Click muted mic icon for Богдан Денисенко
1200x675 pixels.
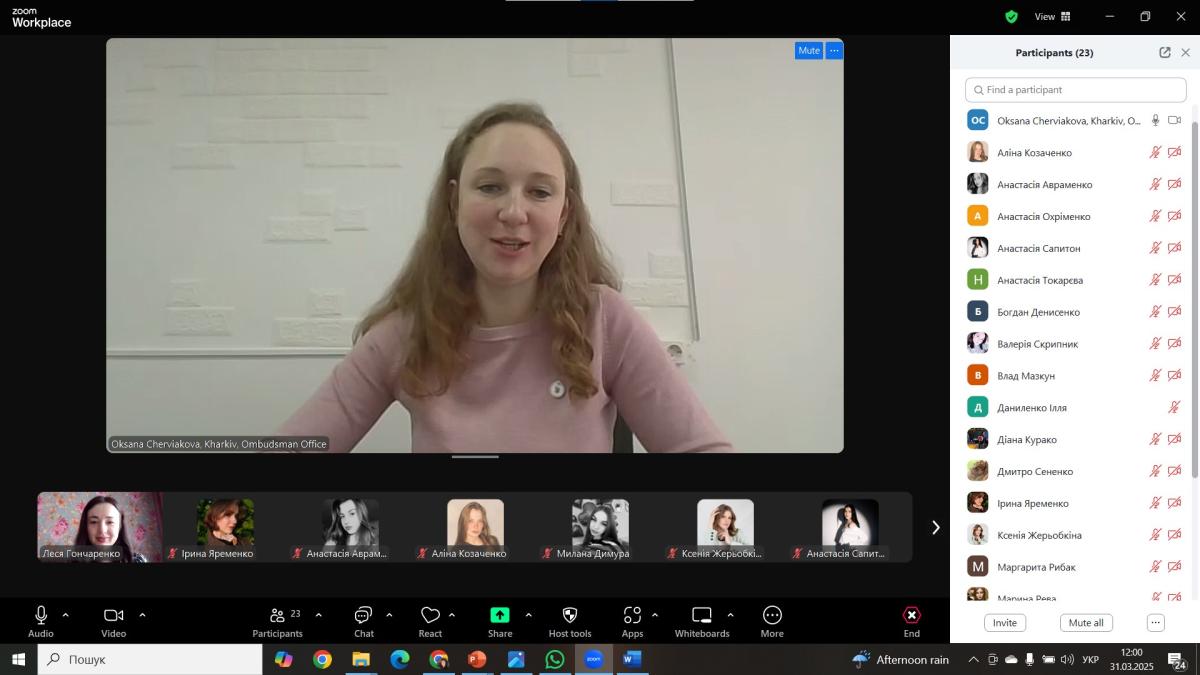[x=1155, y=312]
